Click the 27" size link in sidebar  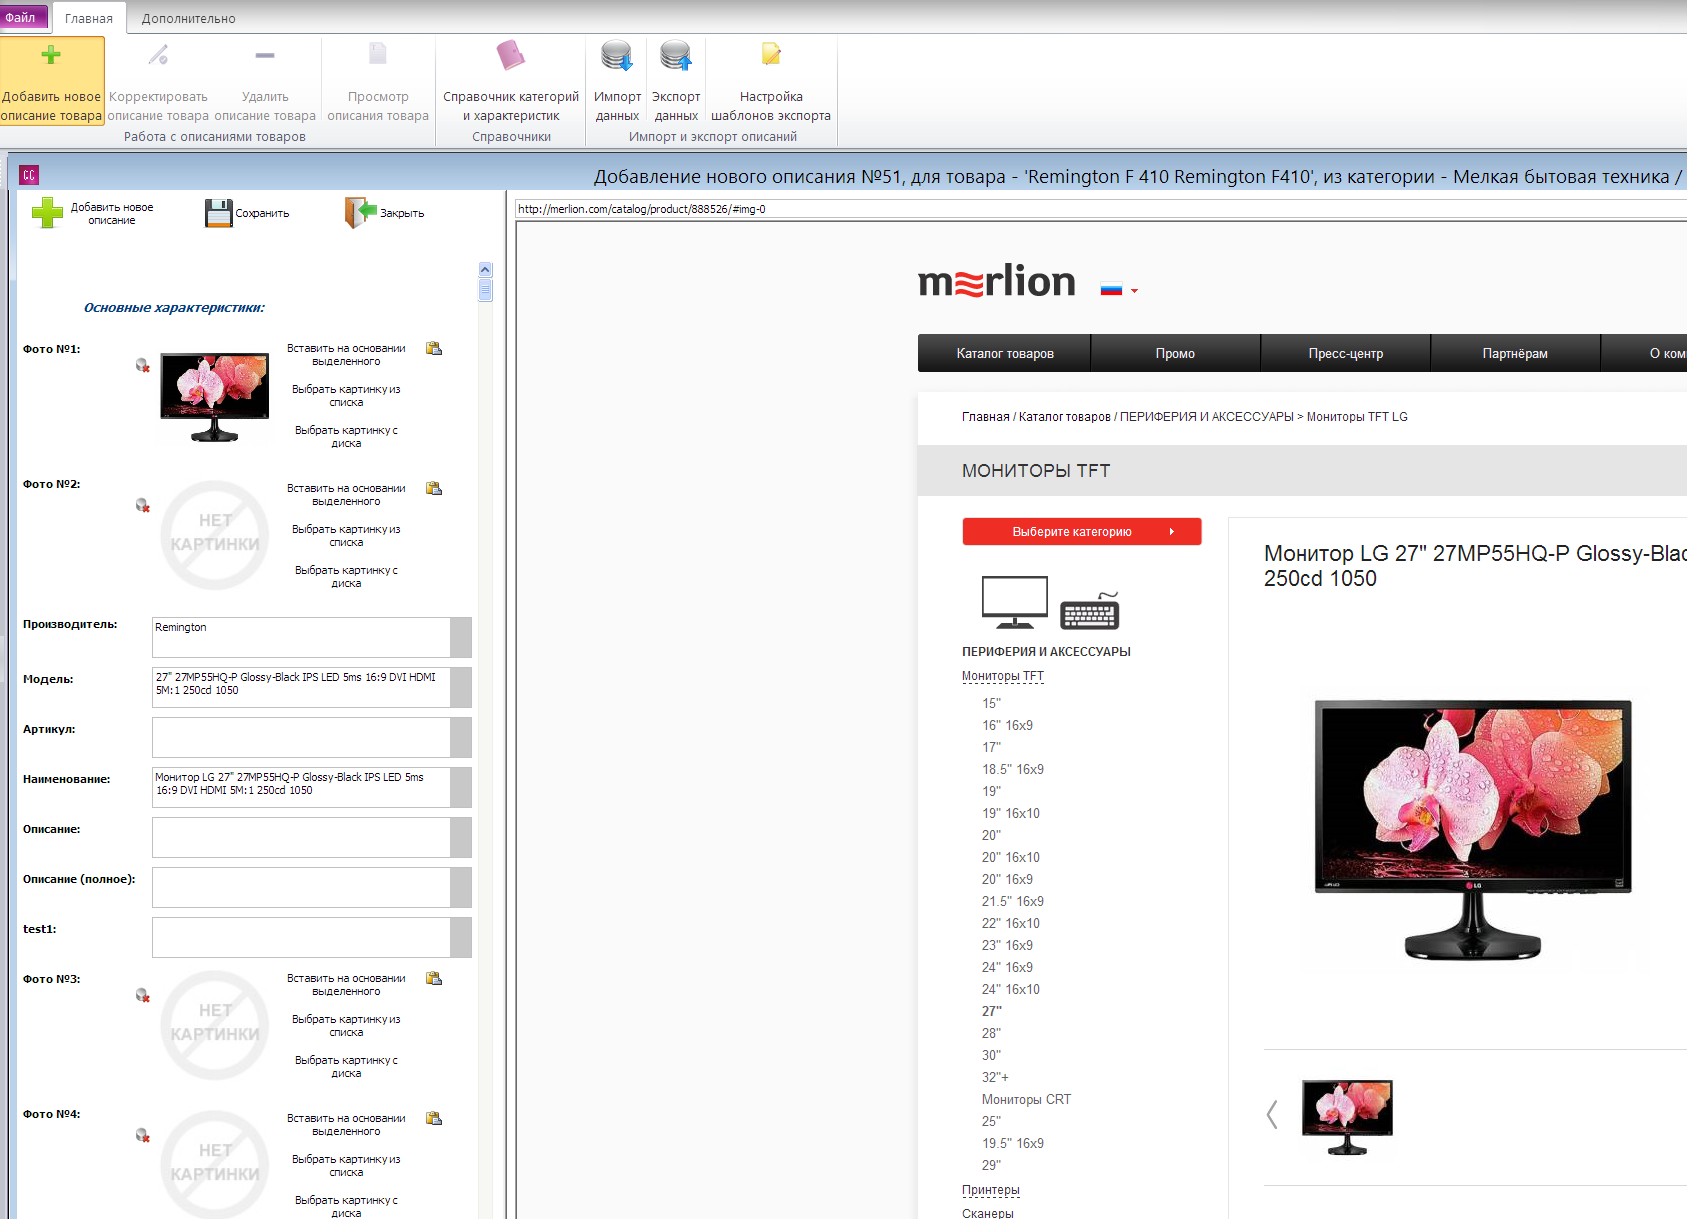tap(992, 1011)
